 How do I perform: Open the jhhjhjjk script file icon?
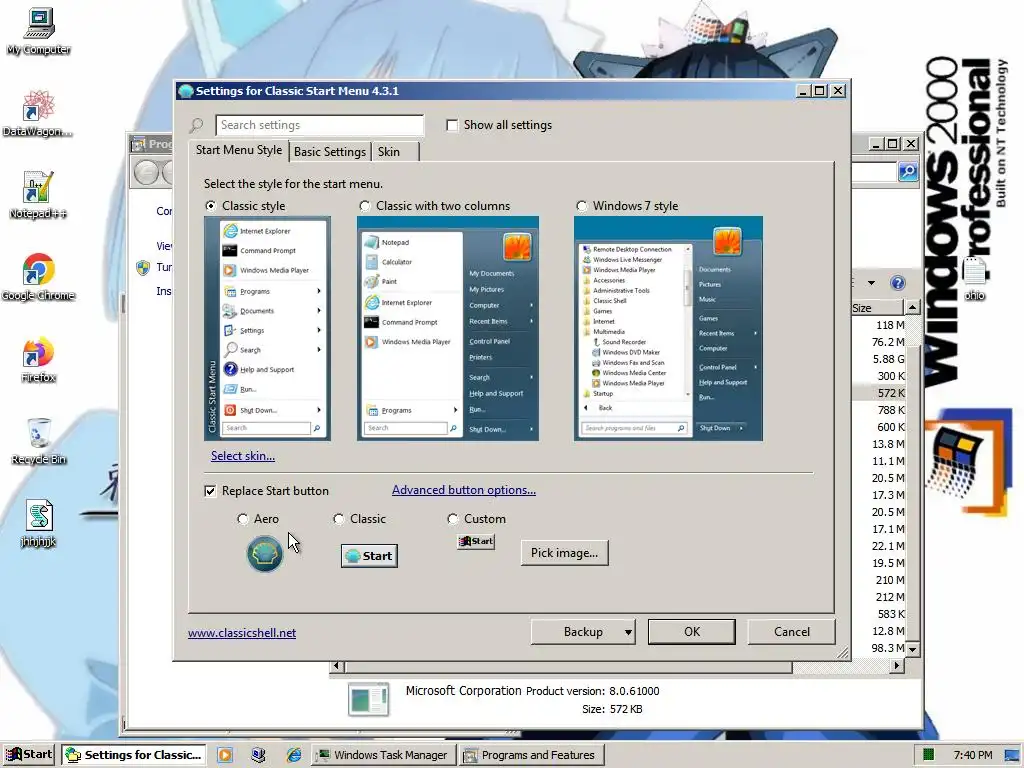39,523
